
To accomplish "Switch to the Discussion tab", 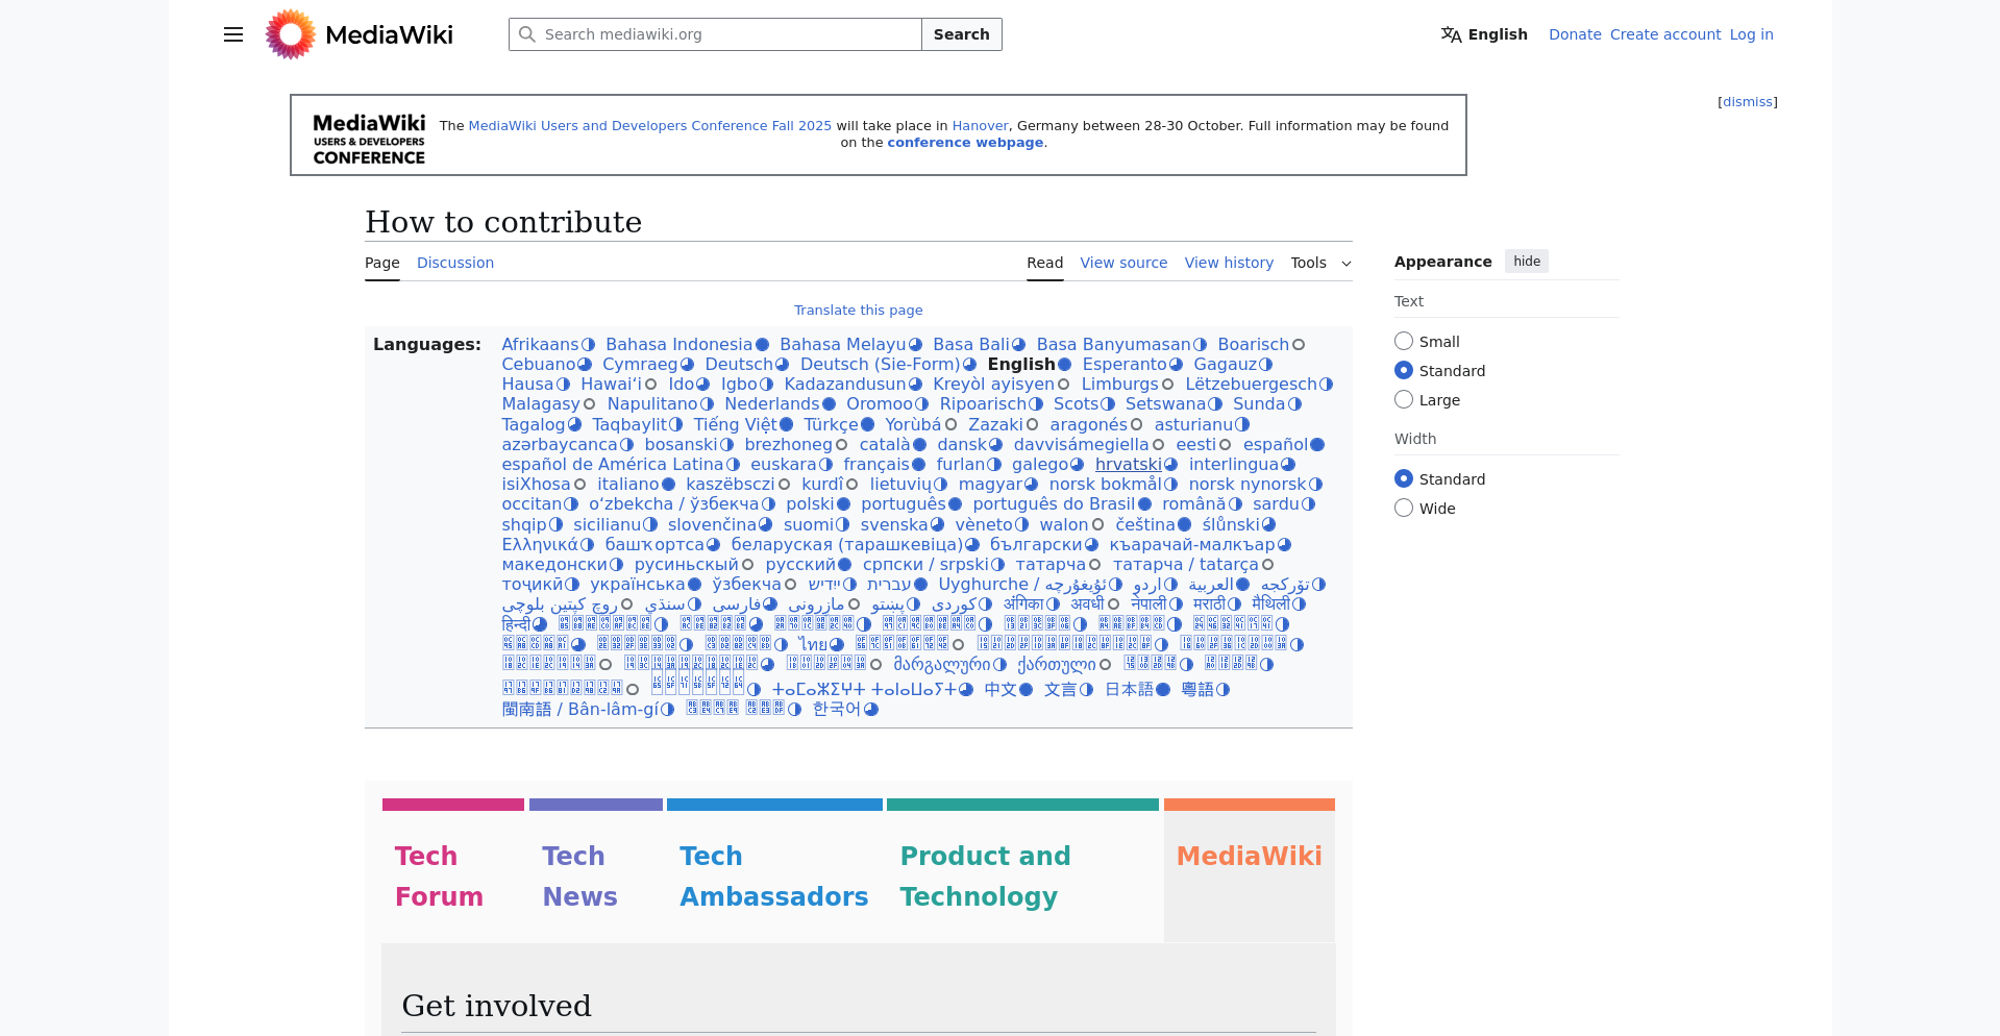I will tap(455, 263).
